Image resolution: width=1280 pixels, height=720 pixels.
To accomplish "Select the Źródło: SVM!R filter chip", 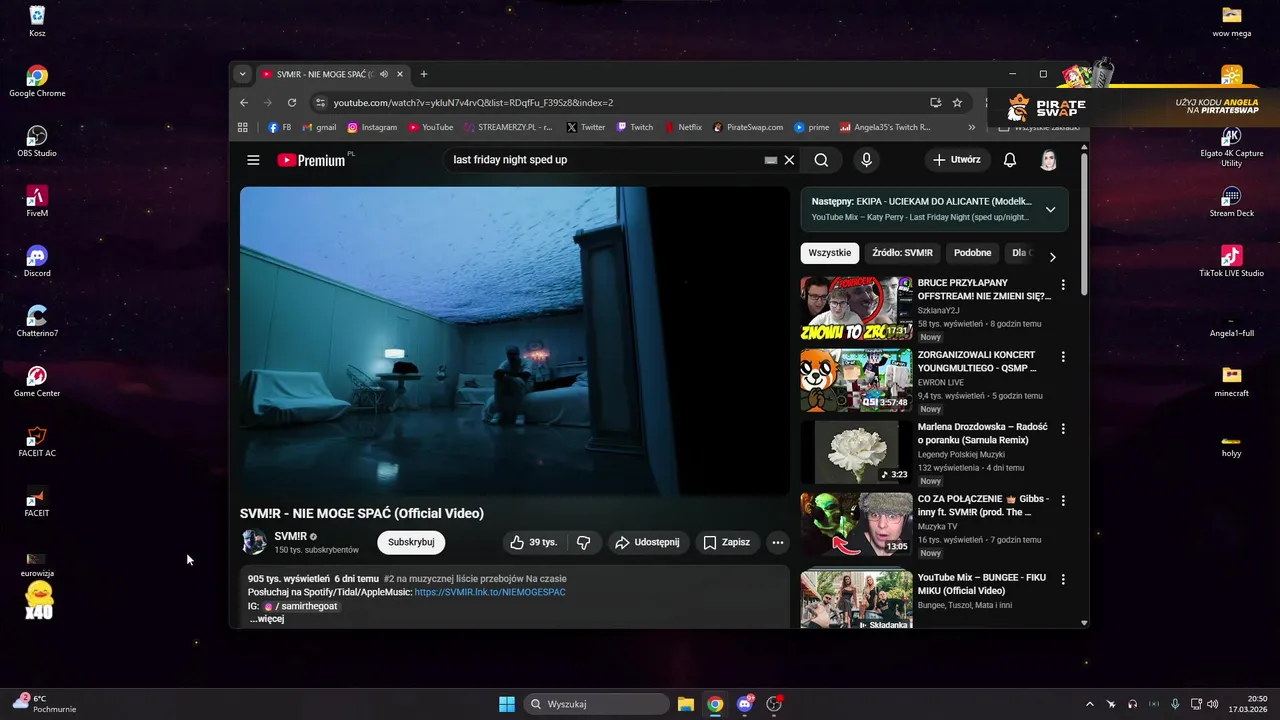I will (x=902, y=253).
